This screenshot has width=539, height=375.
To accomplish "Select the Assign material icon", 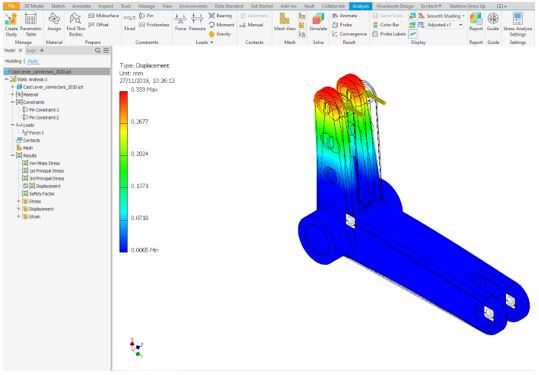I will click(x=54, y=23).
